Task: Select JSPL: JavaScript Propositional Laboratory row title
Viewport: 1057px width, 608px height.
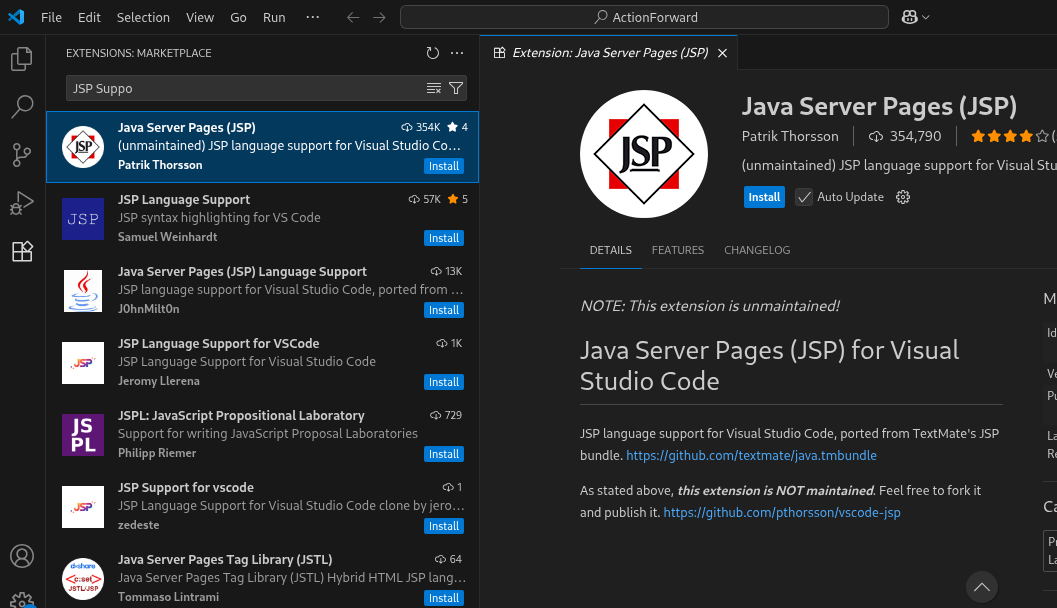Action: click(241, 416)
